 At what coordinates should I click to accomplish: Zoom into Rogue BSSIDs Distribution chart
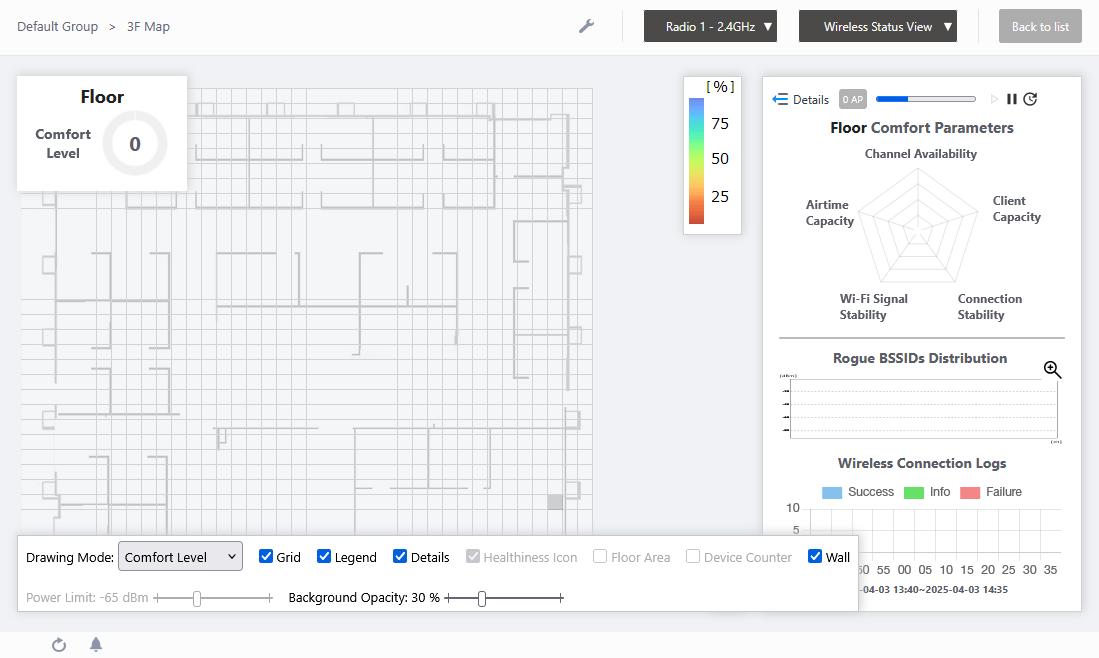pyautogui.click(x=1052, y=370)
